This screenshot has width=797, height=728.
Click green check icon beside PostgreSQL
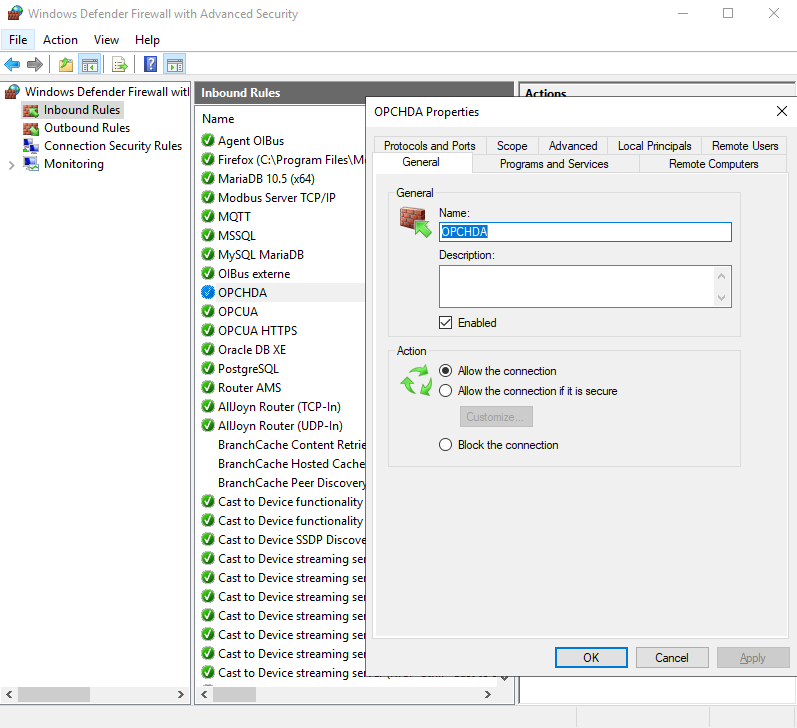tap(207, 368)
